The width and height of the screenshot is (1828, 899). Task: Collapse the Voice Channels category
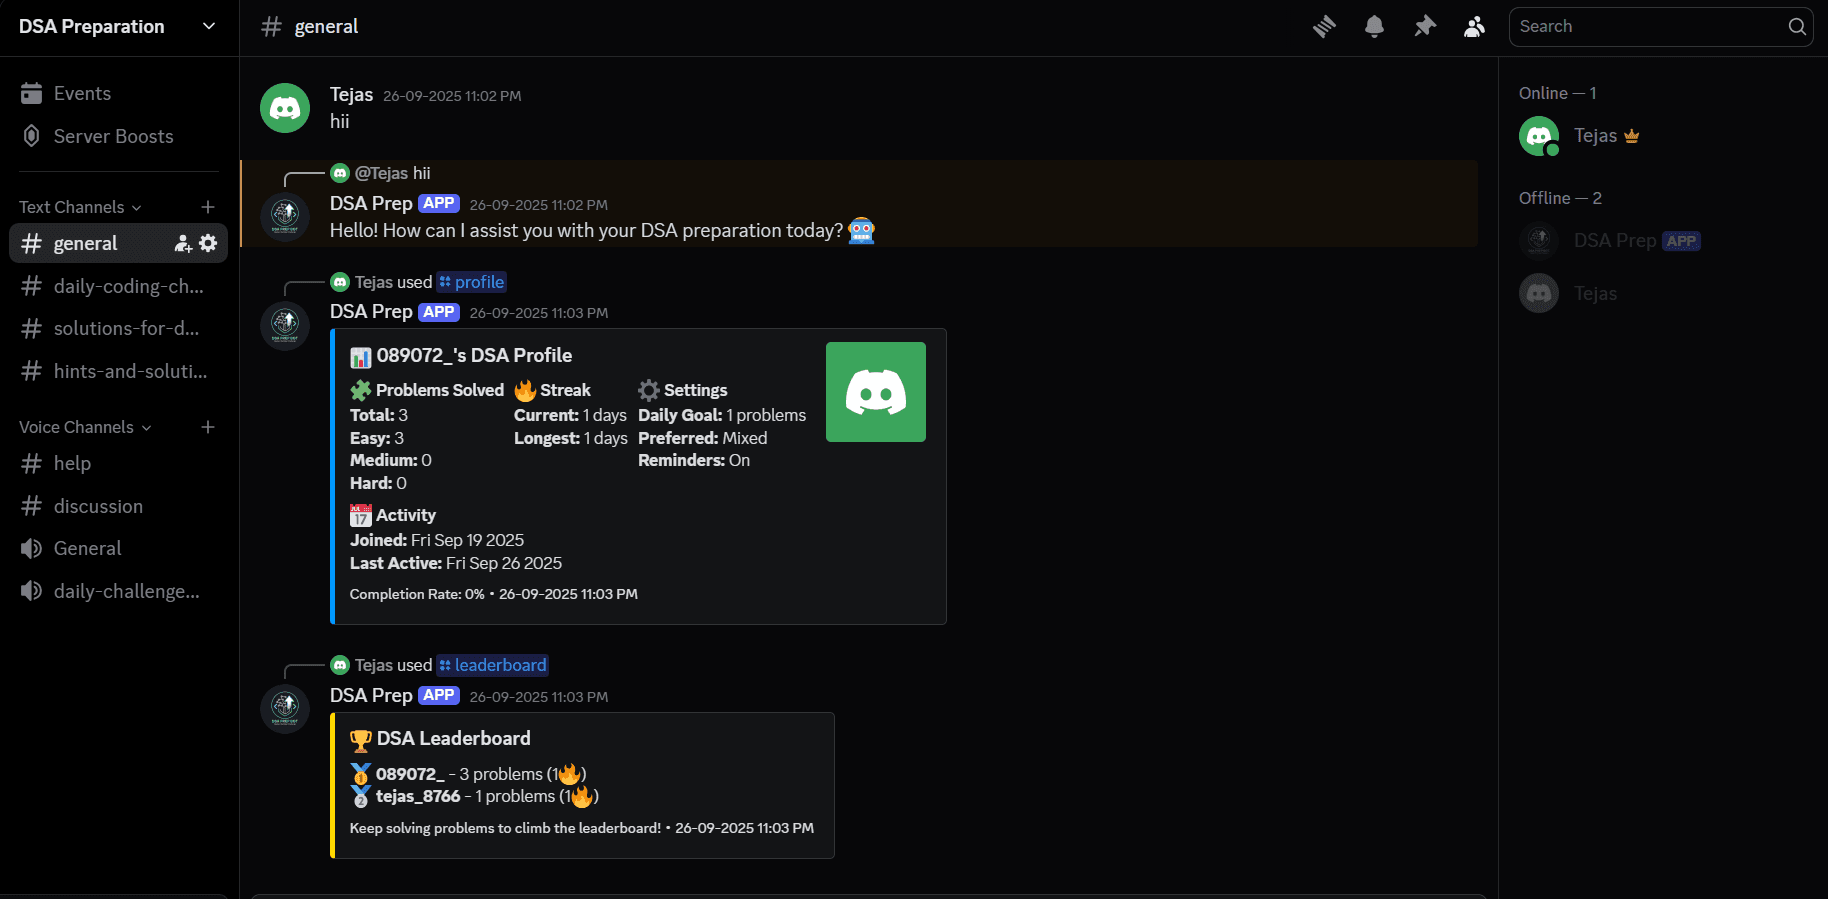[x=85, y=427]
